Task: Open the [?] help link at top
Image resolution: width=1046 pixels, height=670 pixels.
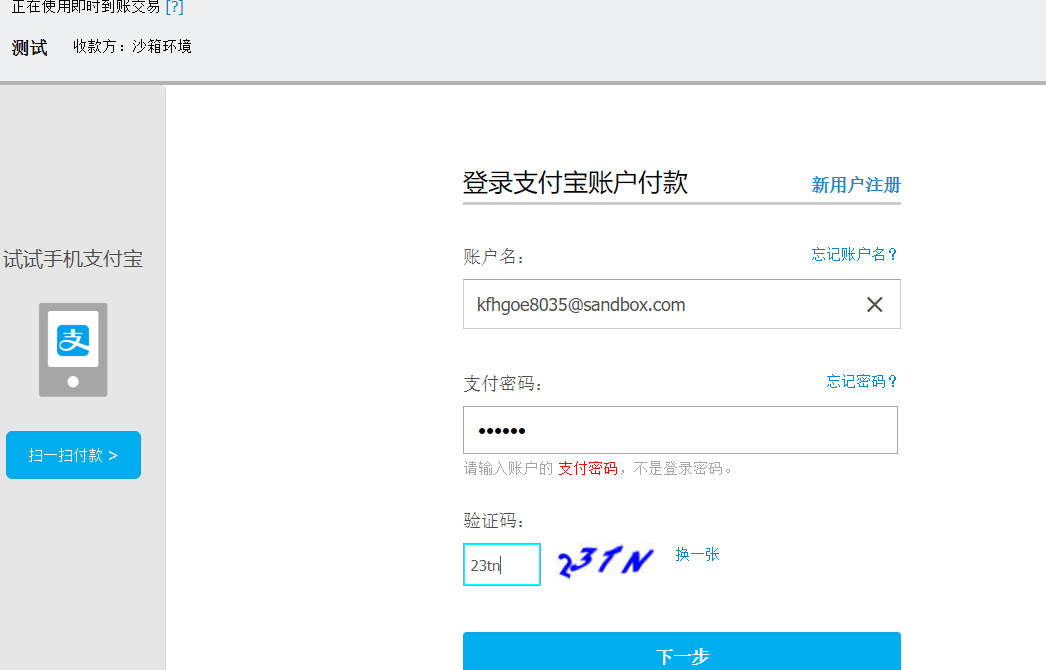Action: [174, 7]
